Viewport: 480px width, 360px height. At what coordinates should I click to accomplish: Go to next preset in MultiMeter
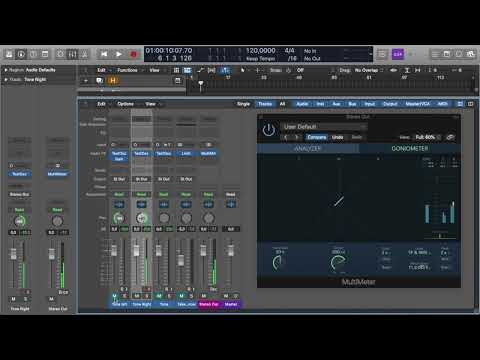coord(297,137)
